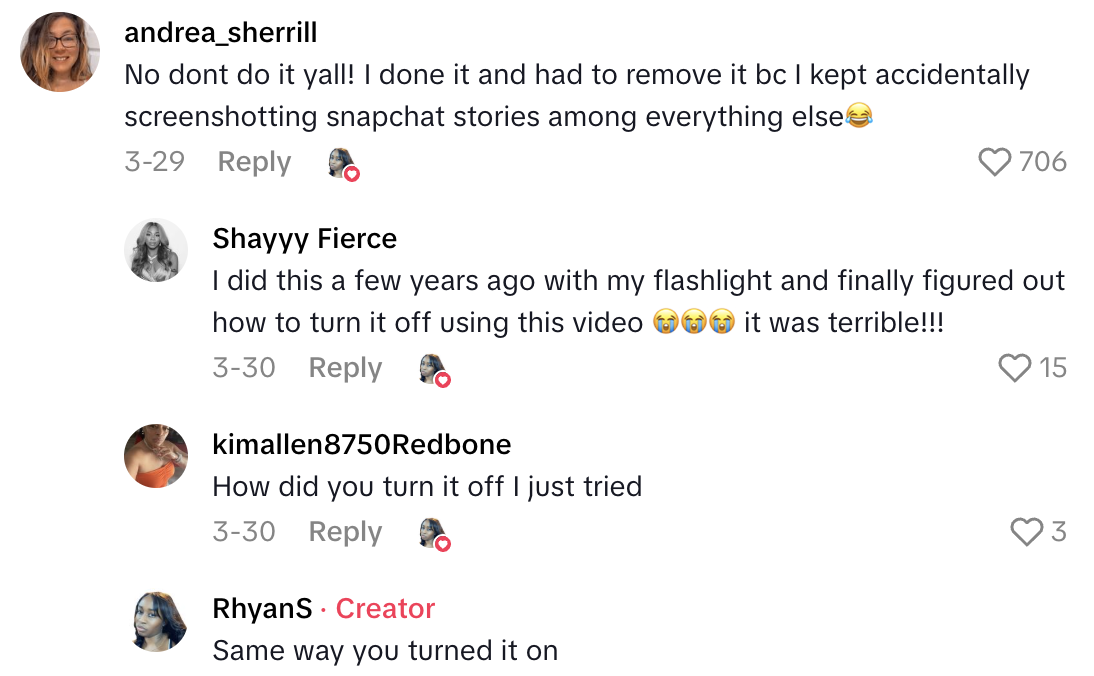Screen dimensions: 1094x676
Task: Visit andrea_sherrill's username link
Action: (220, 33)
